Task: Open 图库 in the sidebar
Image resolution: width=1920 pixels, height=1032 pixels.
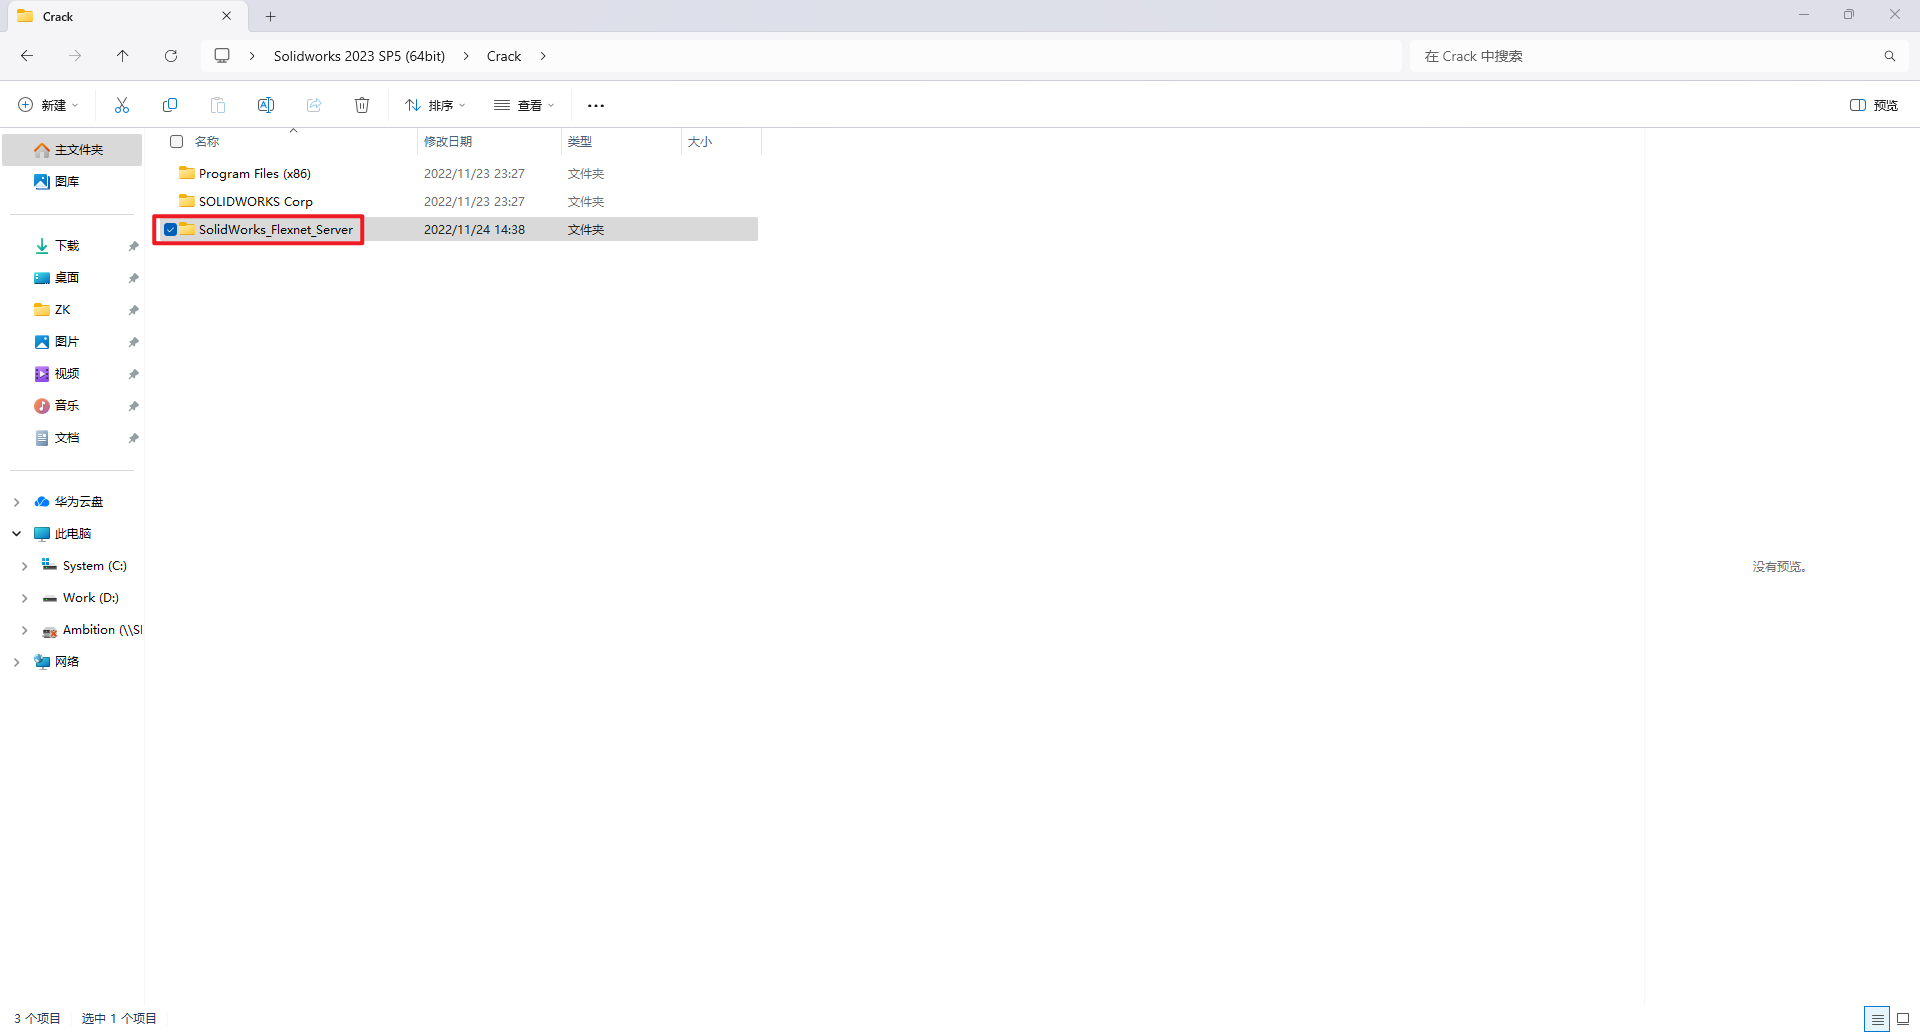Action: pyautogui.click(x=72, y=182)
